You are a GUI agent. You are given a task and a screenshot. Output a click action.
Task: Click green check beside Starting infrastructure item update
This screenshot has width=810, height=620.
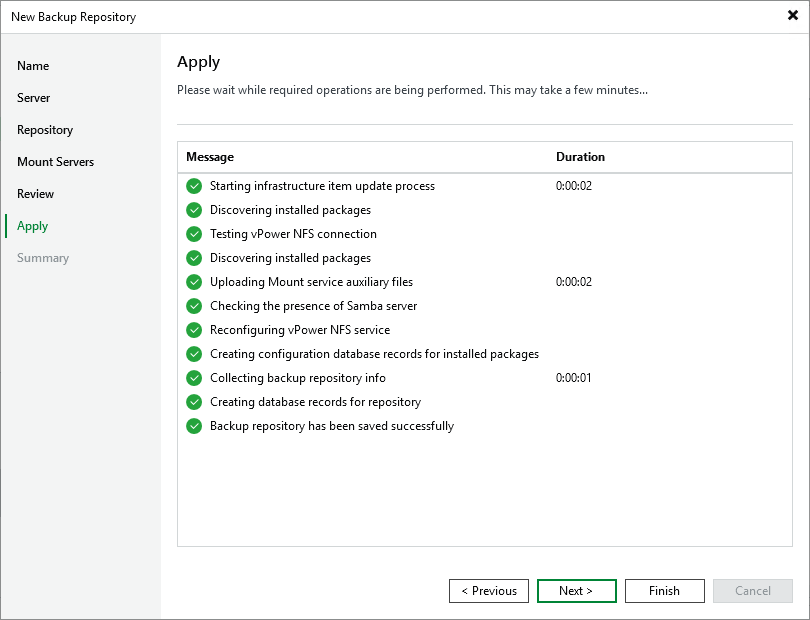click(194, 186)
